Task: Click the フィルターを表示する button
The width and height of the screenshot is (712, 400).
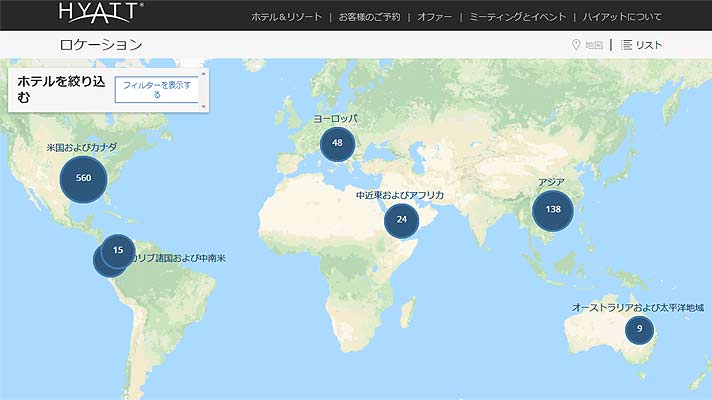Action: (157, 89)
